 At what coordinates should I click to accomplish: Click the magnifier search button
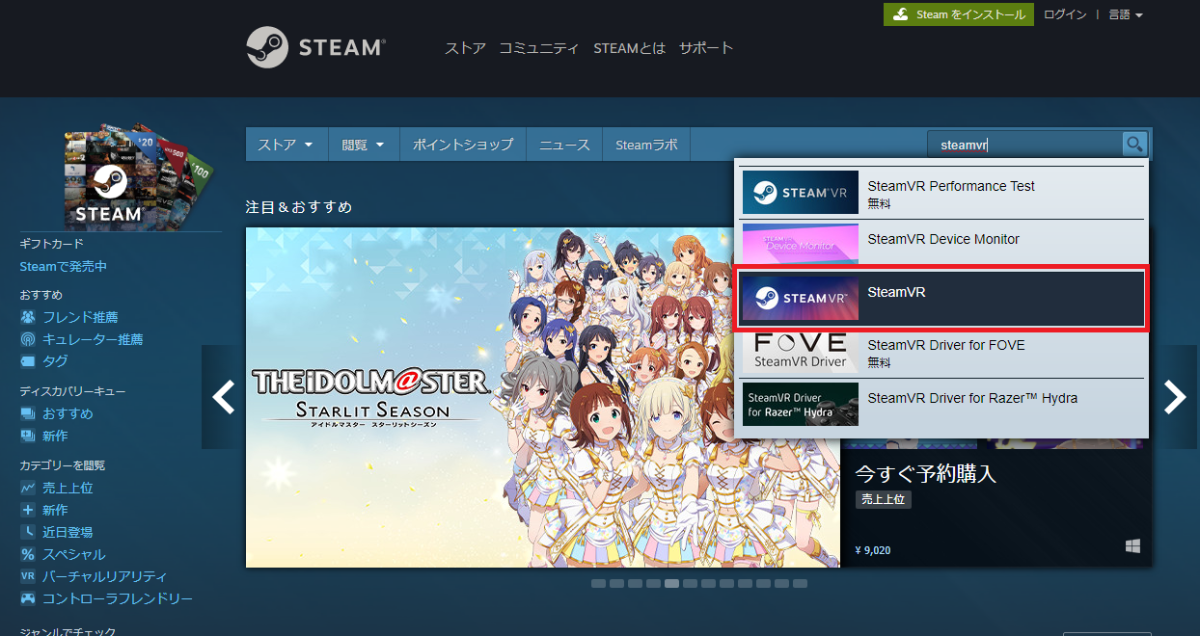(1134, 144)
